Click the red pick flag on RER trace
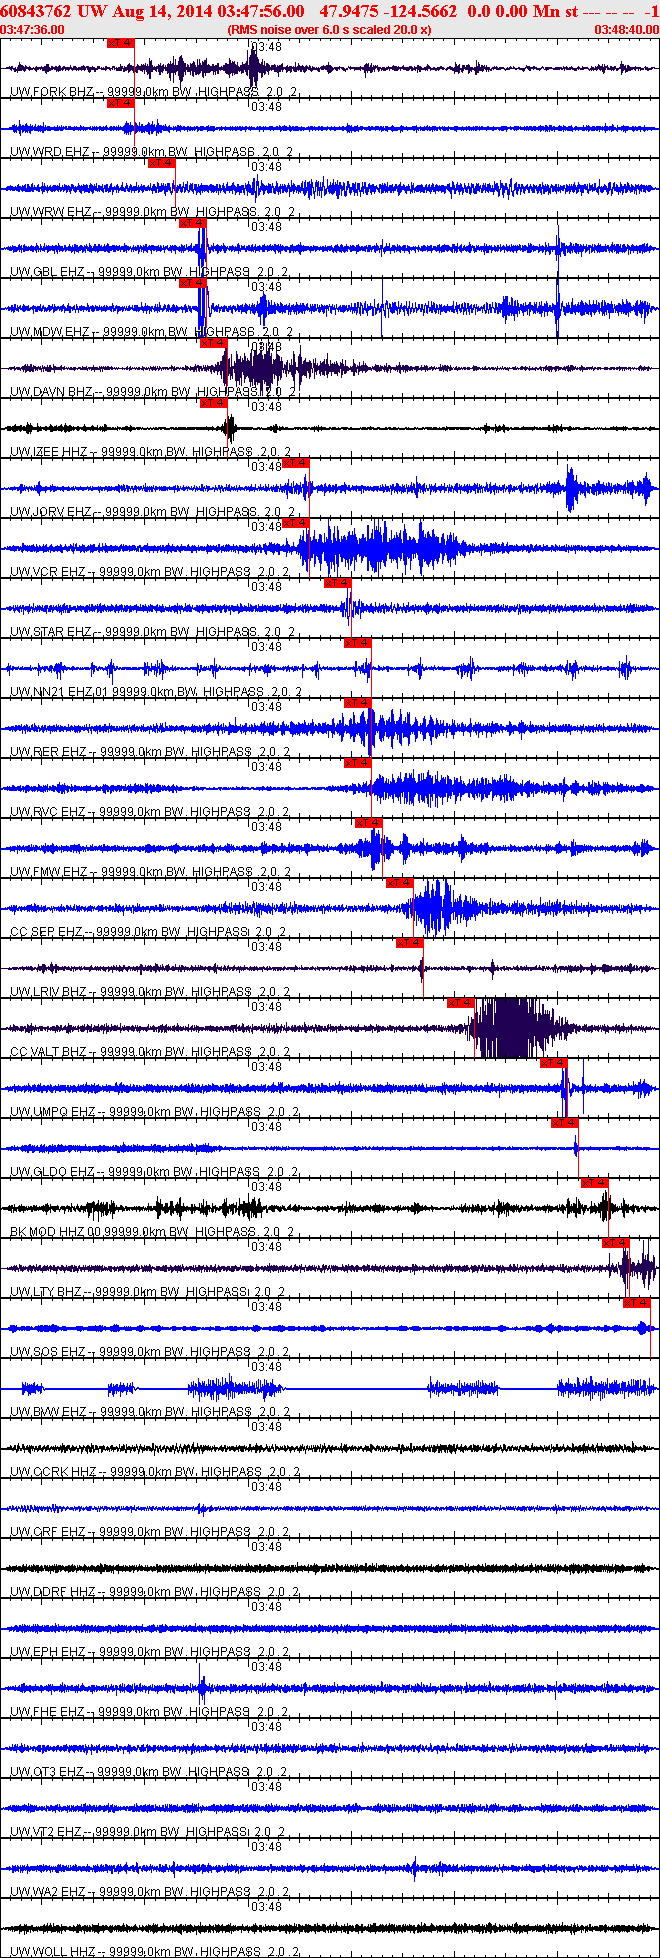The image size is (660, 1958). click(x=357, y=703)
